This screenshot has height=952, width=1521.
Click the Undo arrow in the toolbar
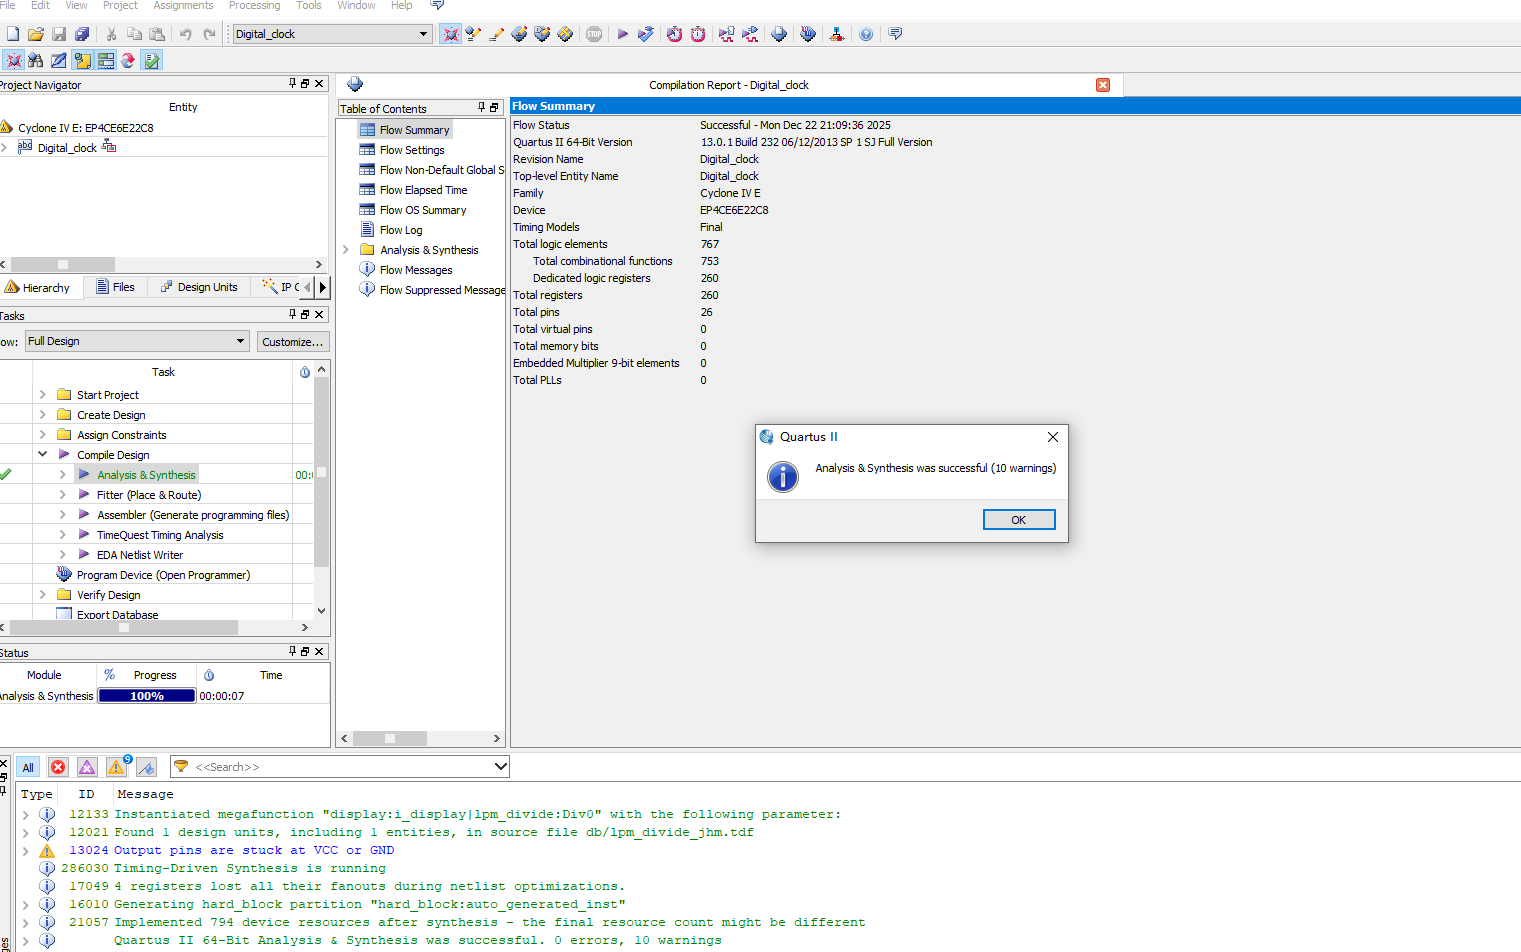click(x=185, y=34)
